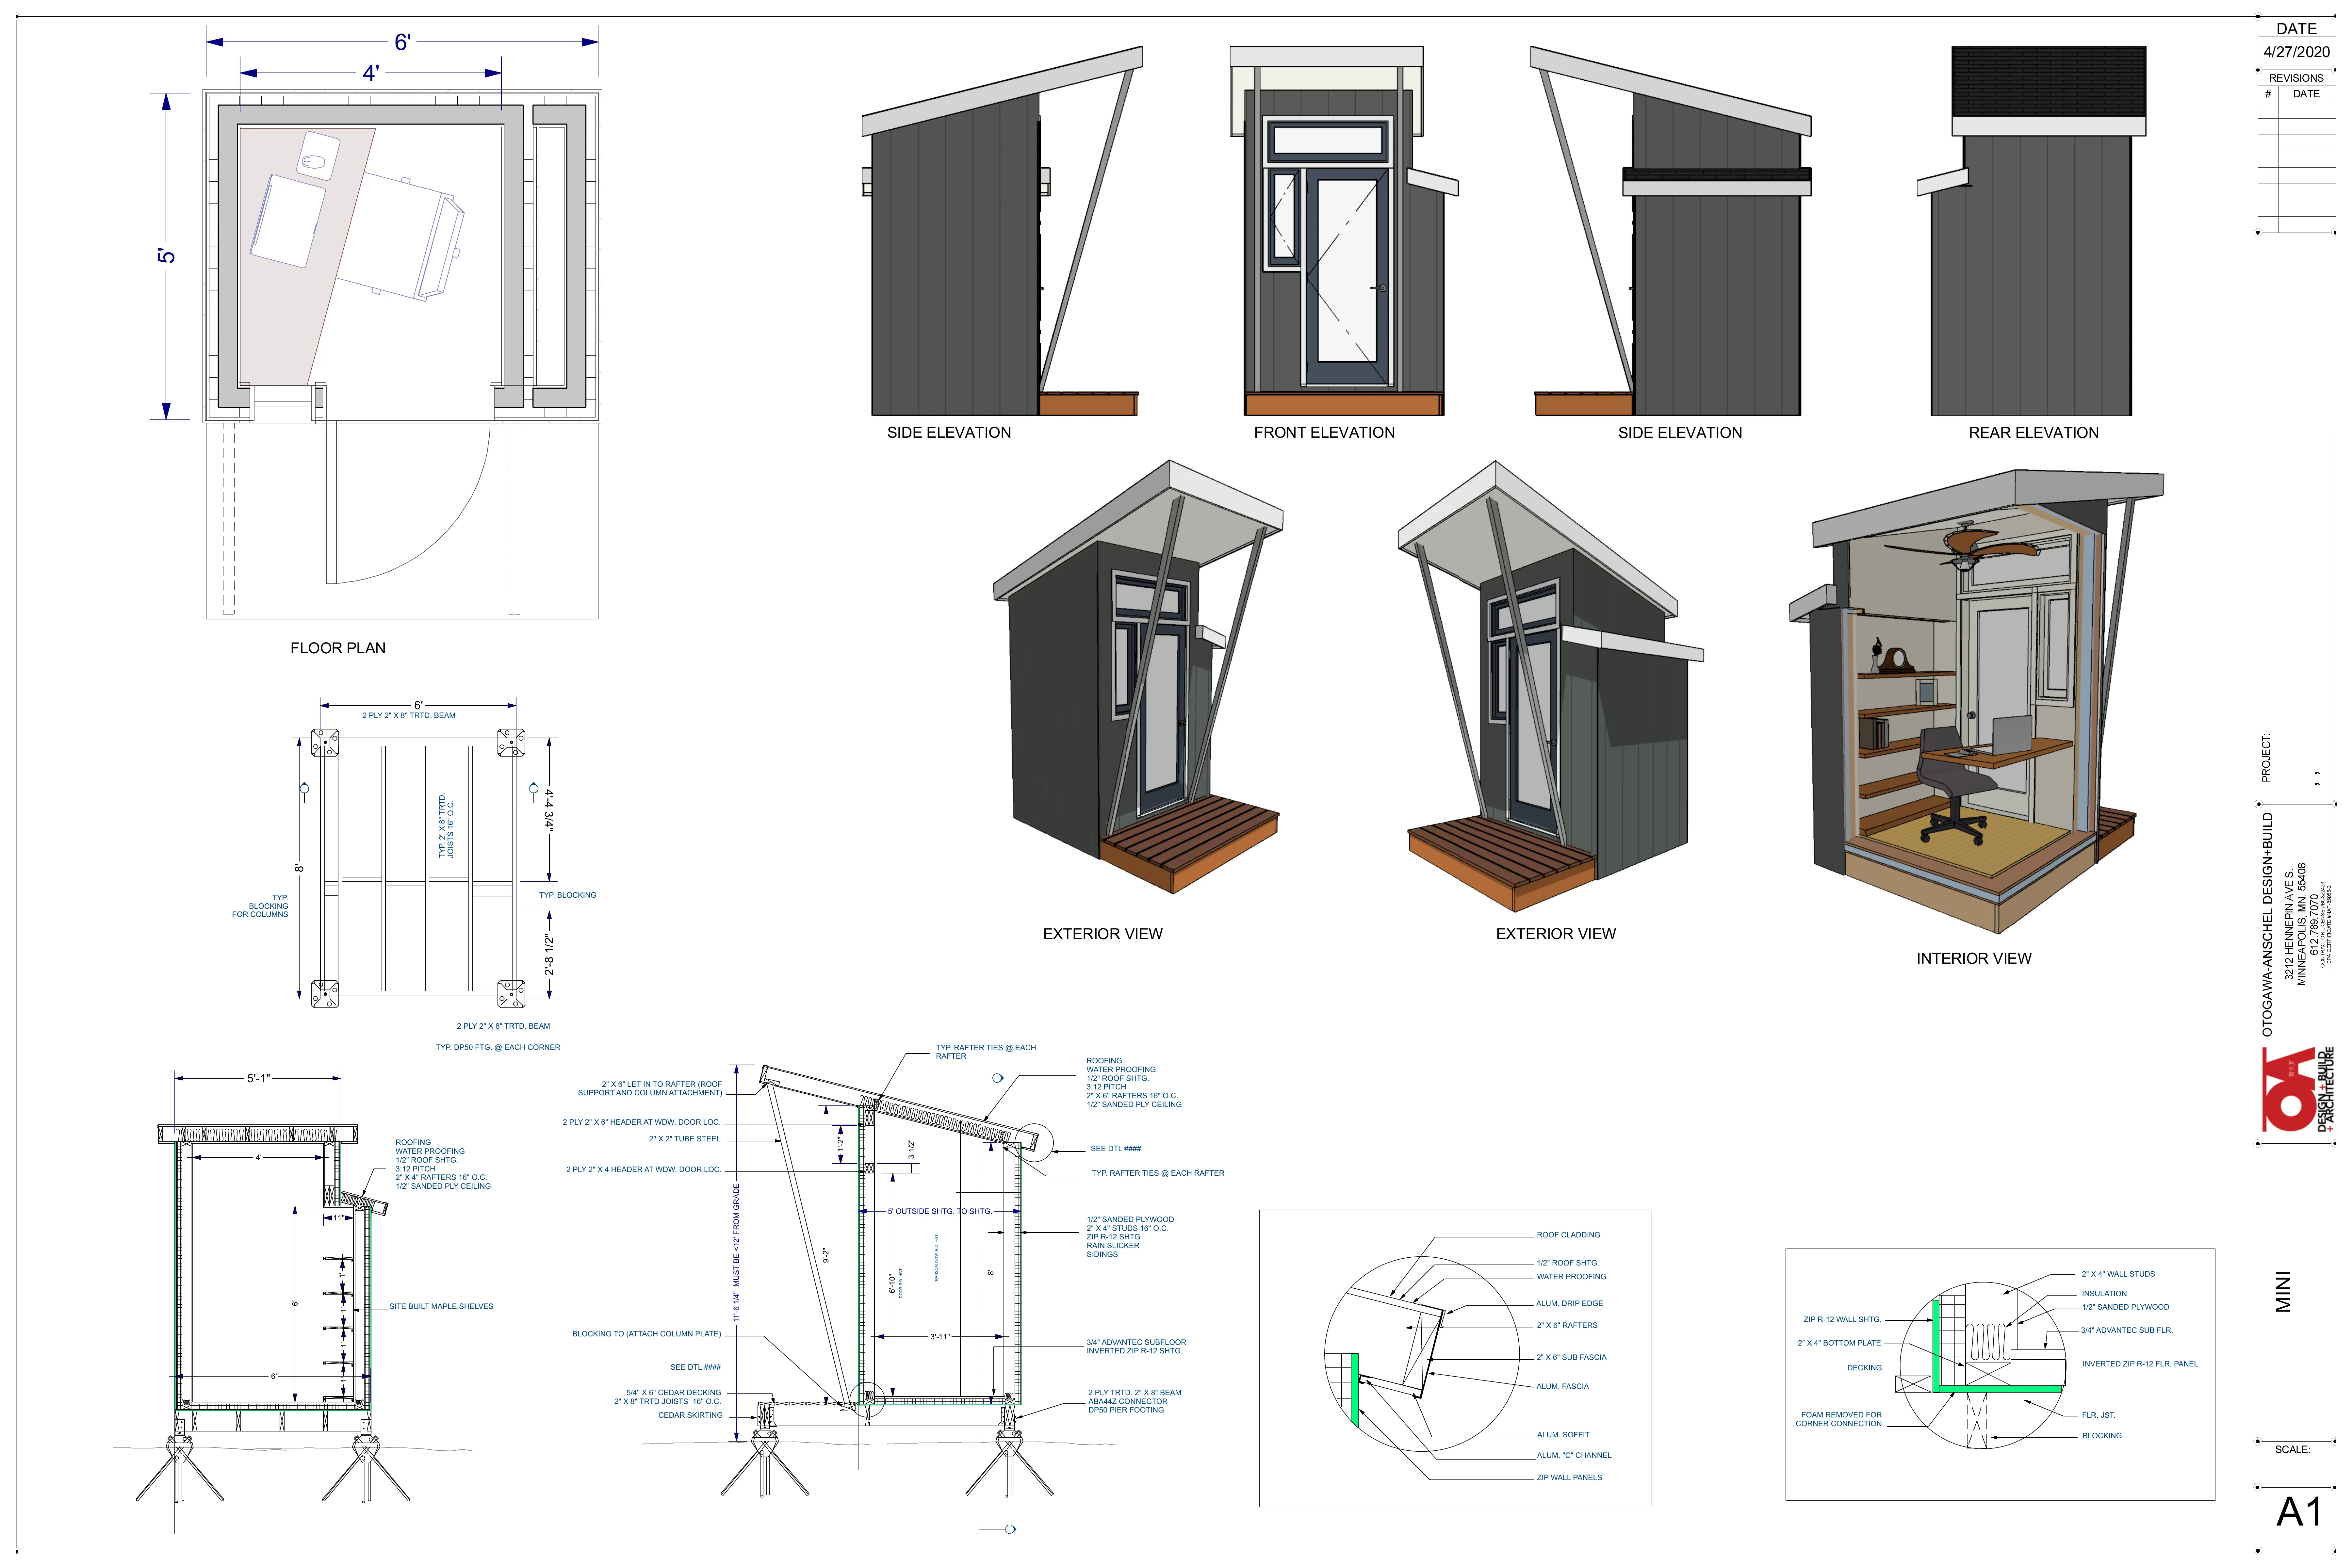
Task: Click the 2 PLY 2" X 6" HEADER callout
Action: 641,1122
